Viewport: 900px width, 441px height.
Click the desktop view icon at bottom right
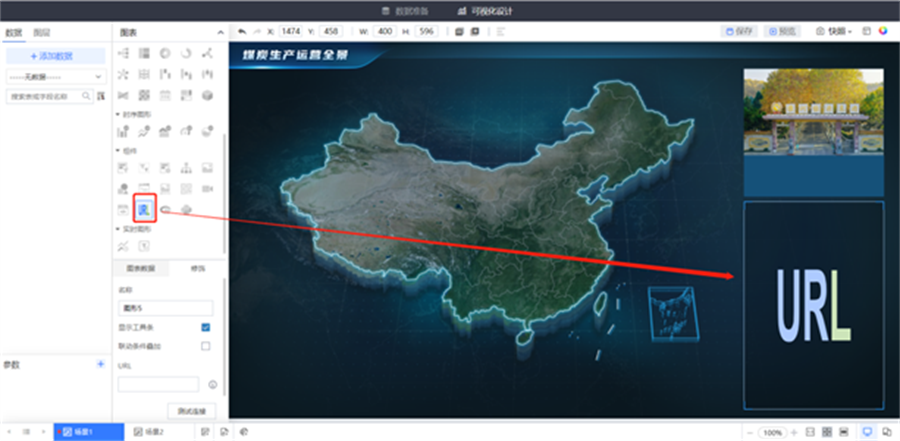coord(866,431)
